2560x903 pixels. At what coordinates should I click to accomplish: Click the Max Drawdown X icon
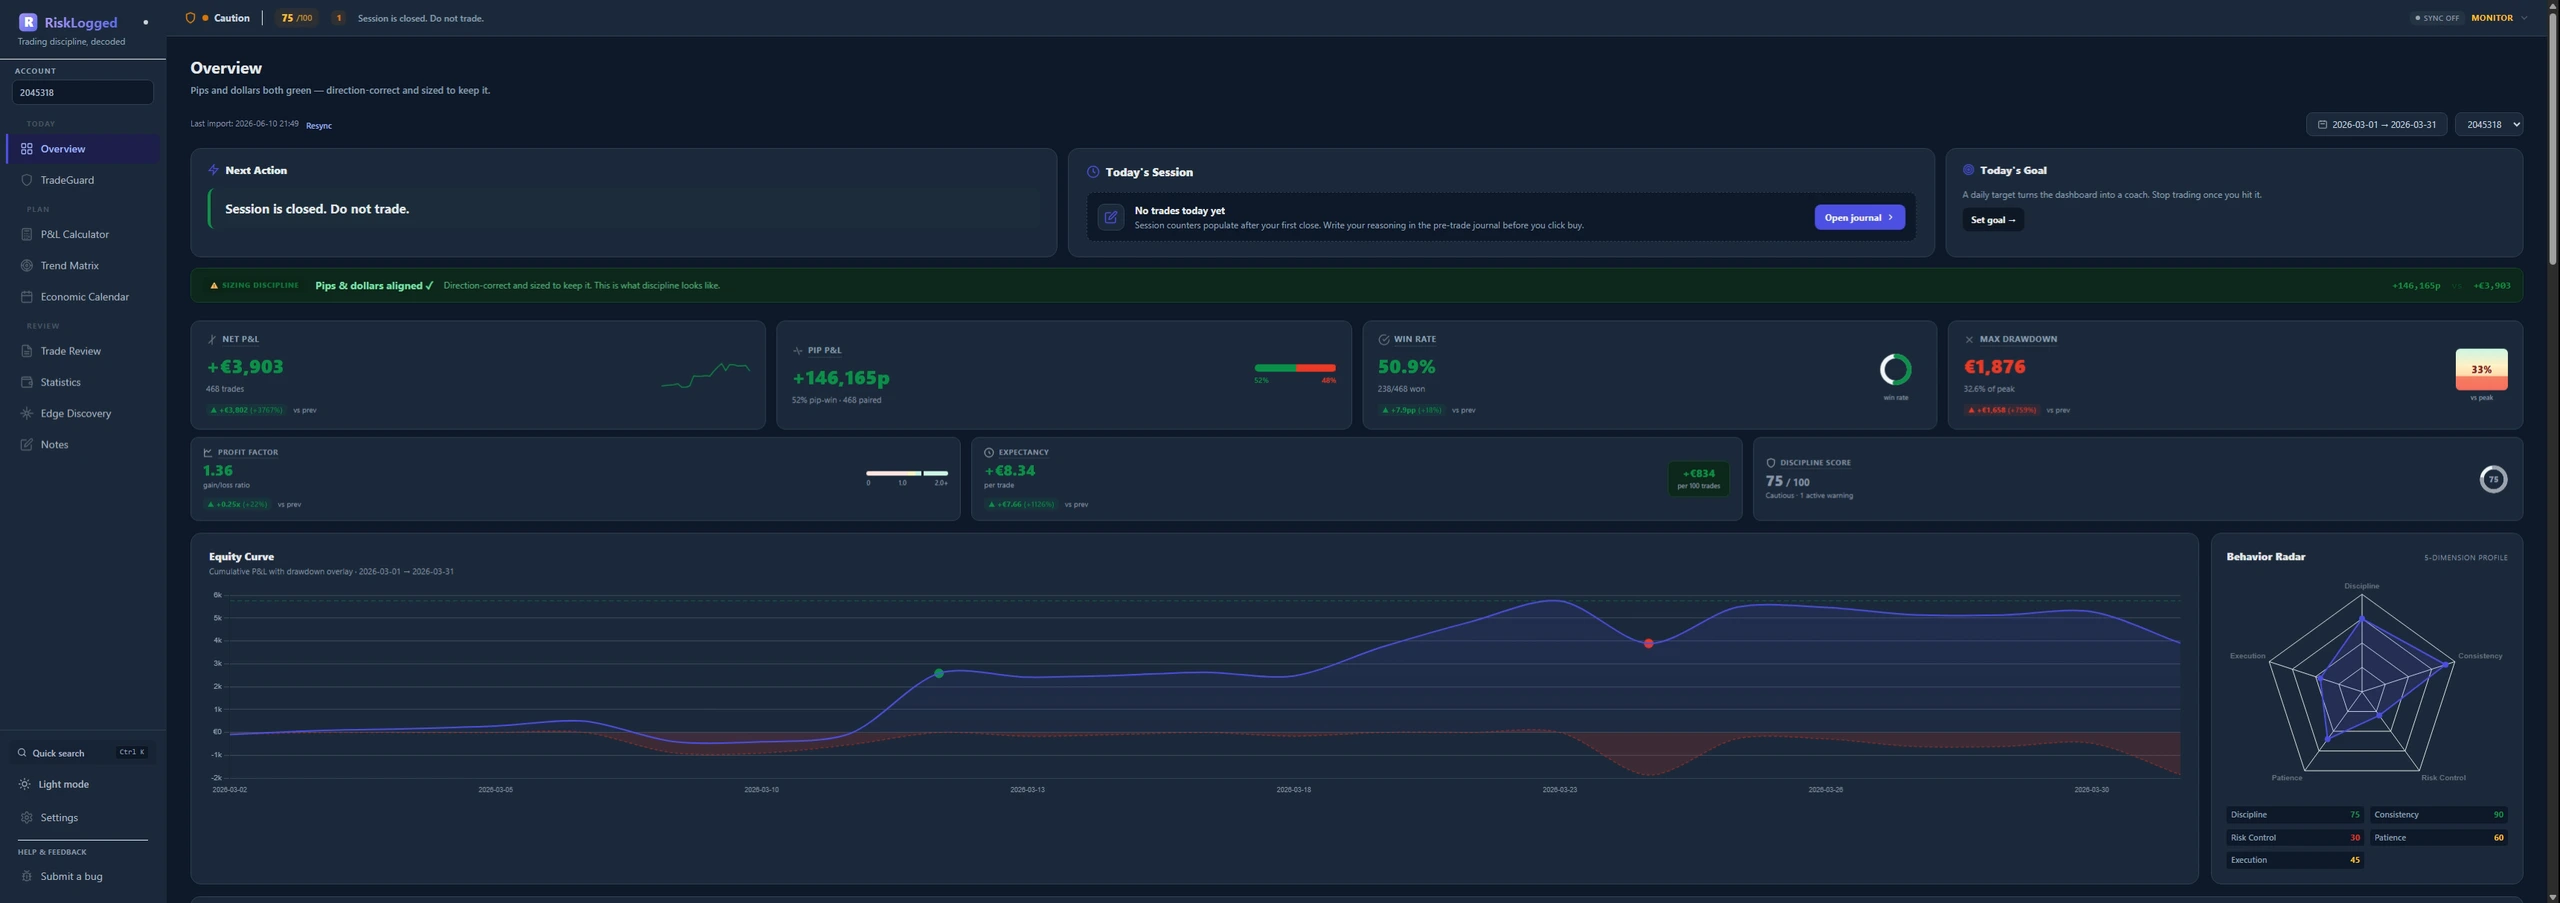1969,339
